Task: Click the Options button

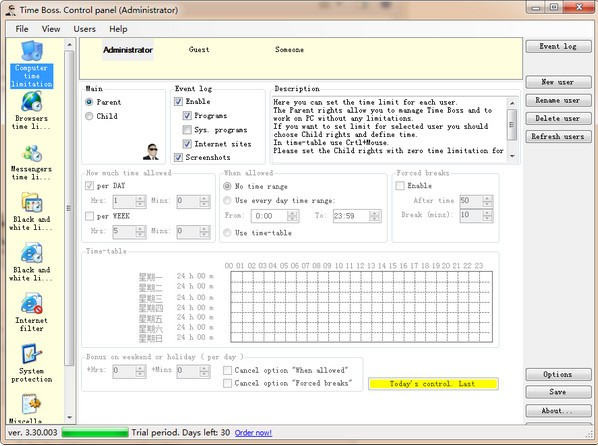Action: click(x=558, y=374)
